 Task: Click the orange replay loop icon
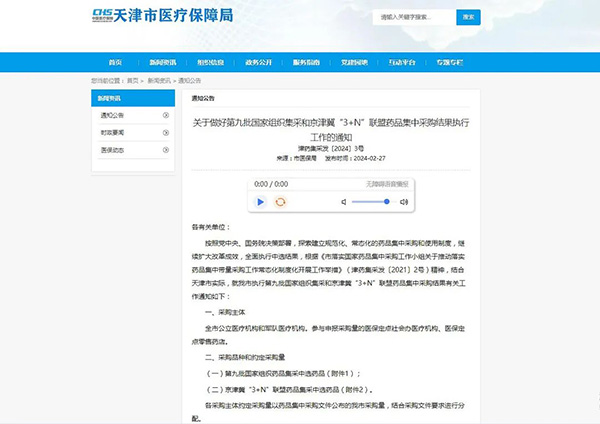[x=281, y=202]
